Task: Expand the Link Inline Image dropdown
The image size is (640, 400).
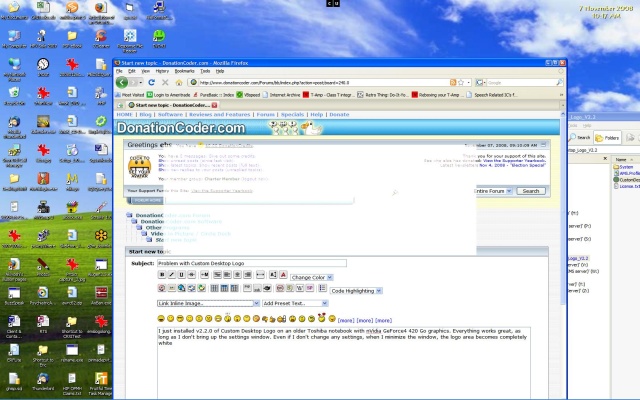Action: pyautogui.click(x=207, y=303)
